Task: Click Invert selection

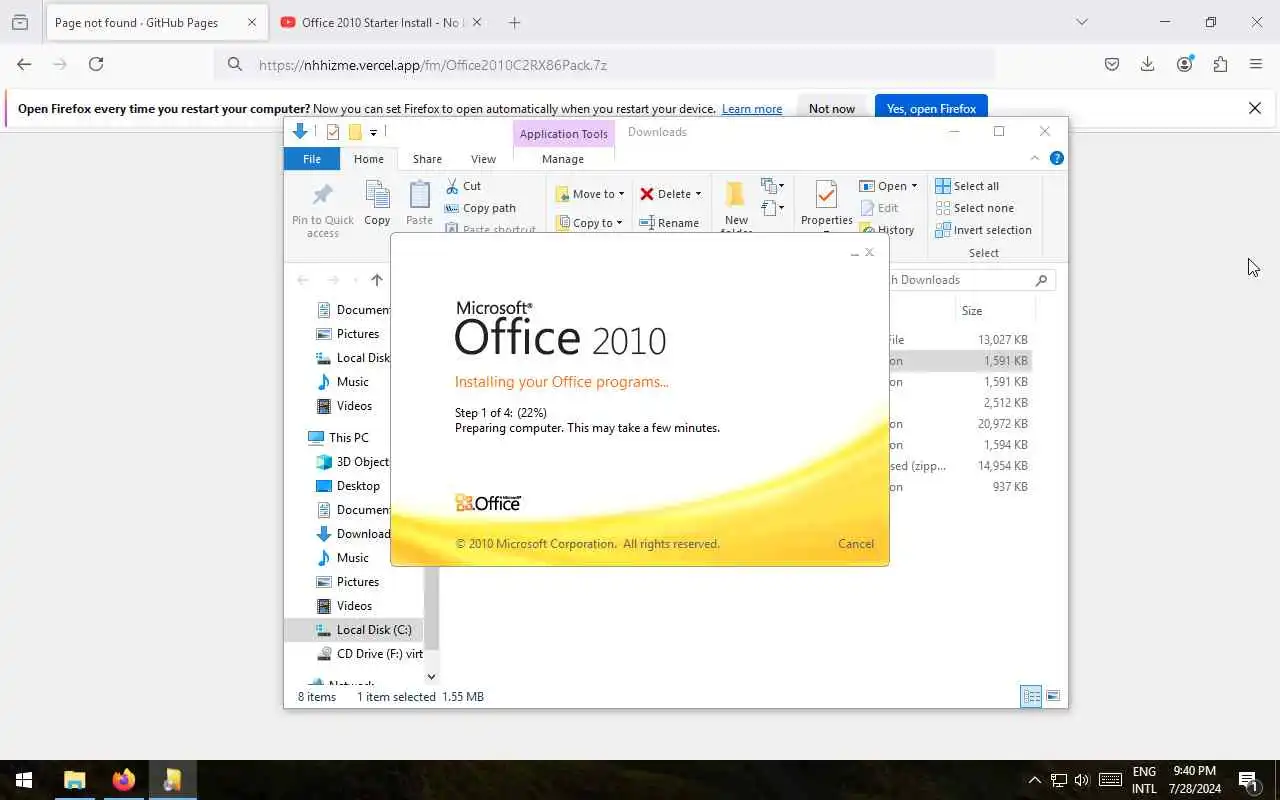Action: (x=983, y=230)
